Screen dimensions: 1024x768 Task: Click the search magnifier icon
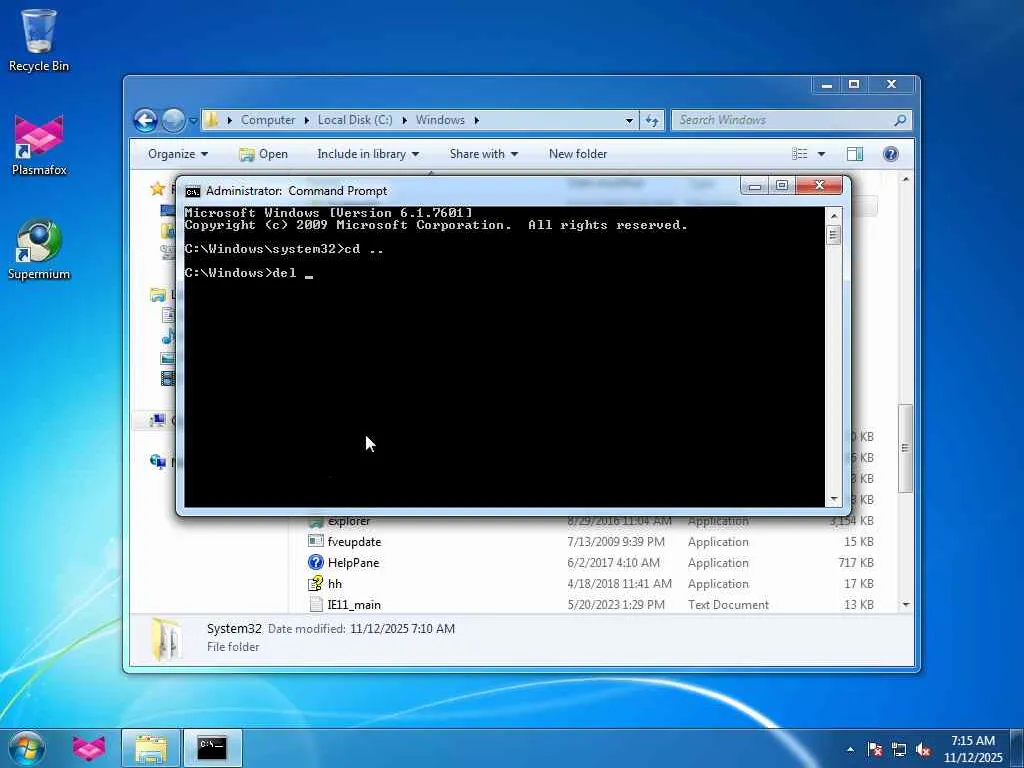pos(900,120)
